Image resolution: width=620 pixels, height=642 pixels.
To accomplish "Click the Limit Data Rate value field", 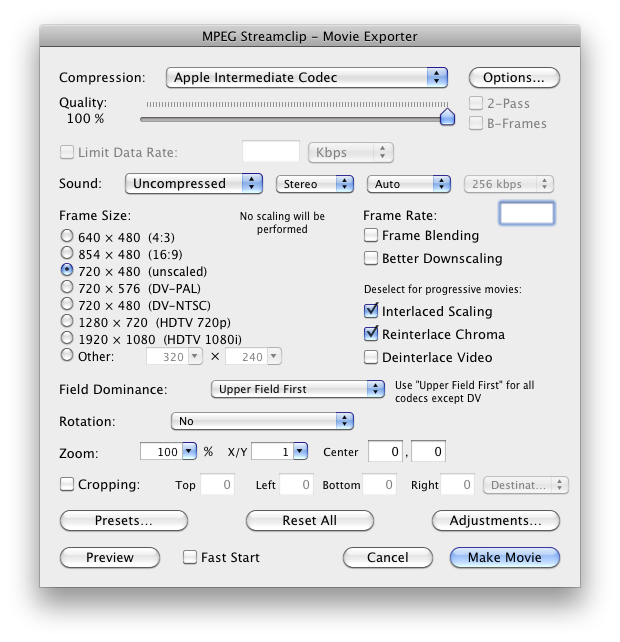I will 271,152.
